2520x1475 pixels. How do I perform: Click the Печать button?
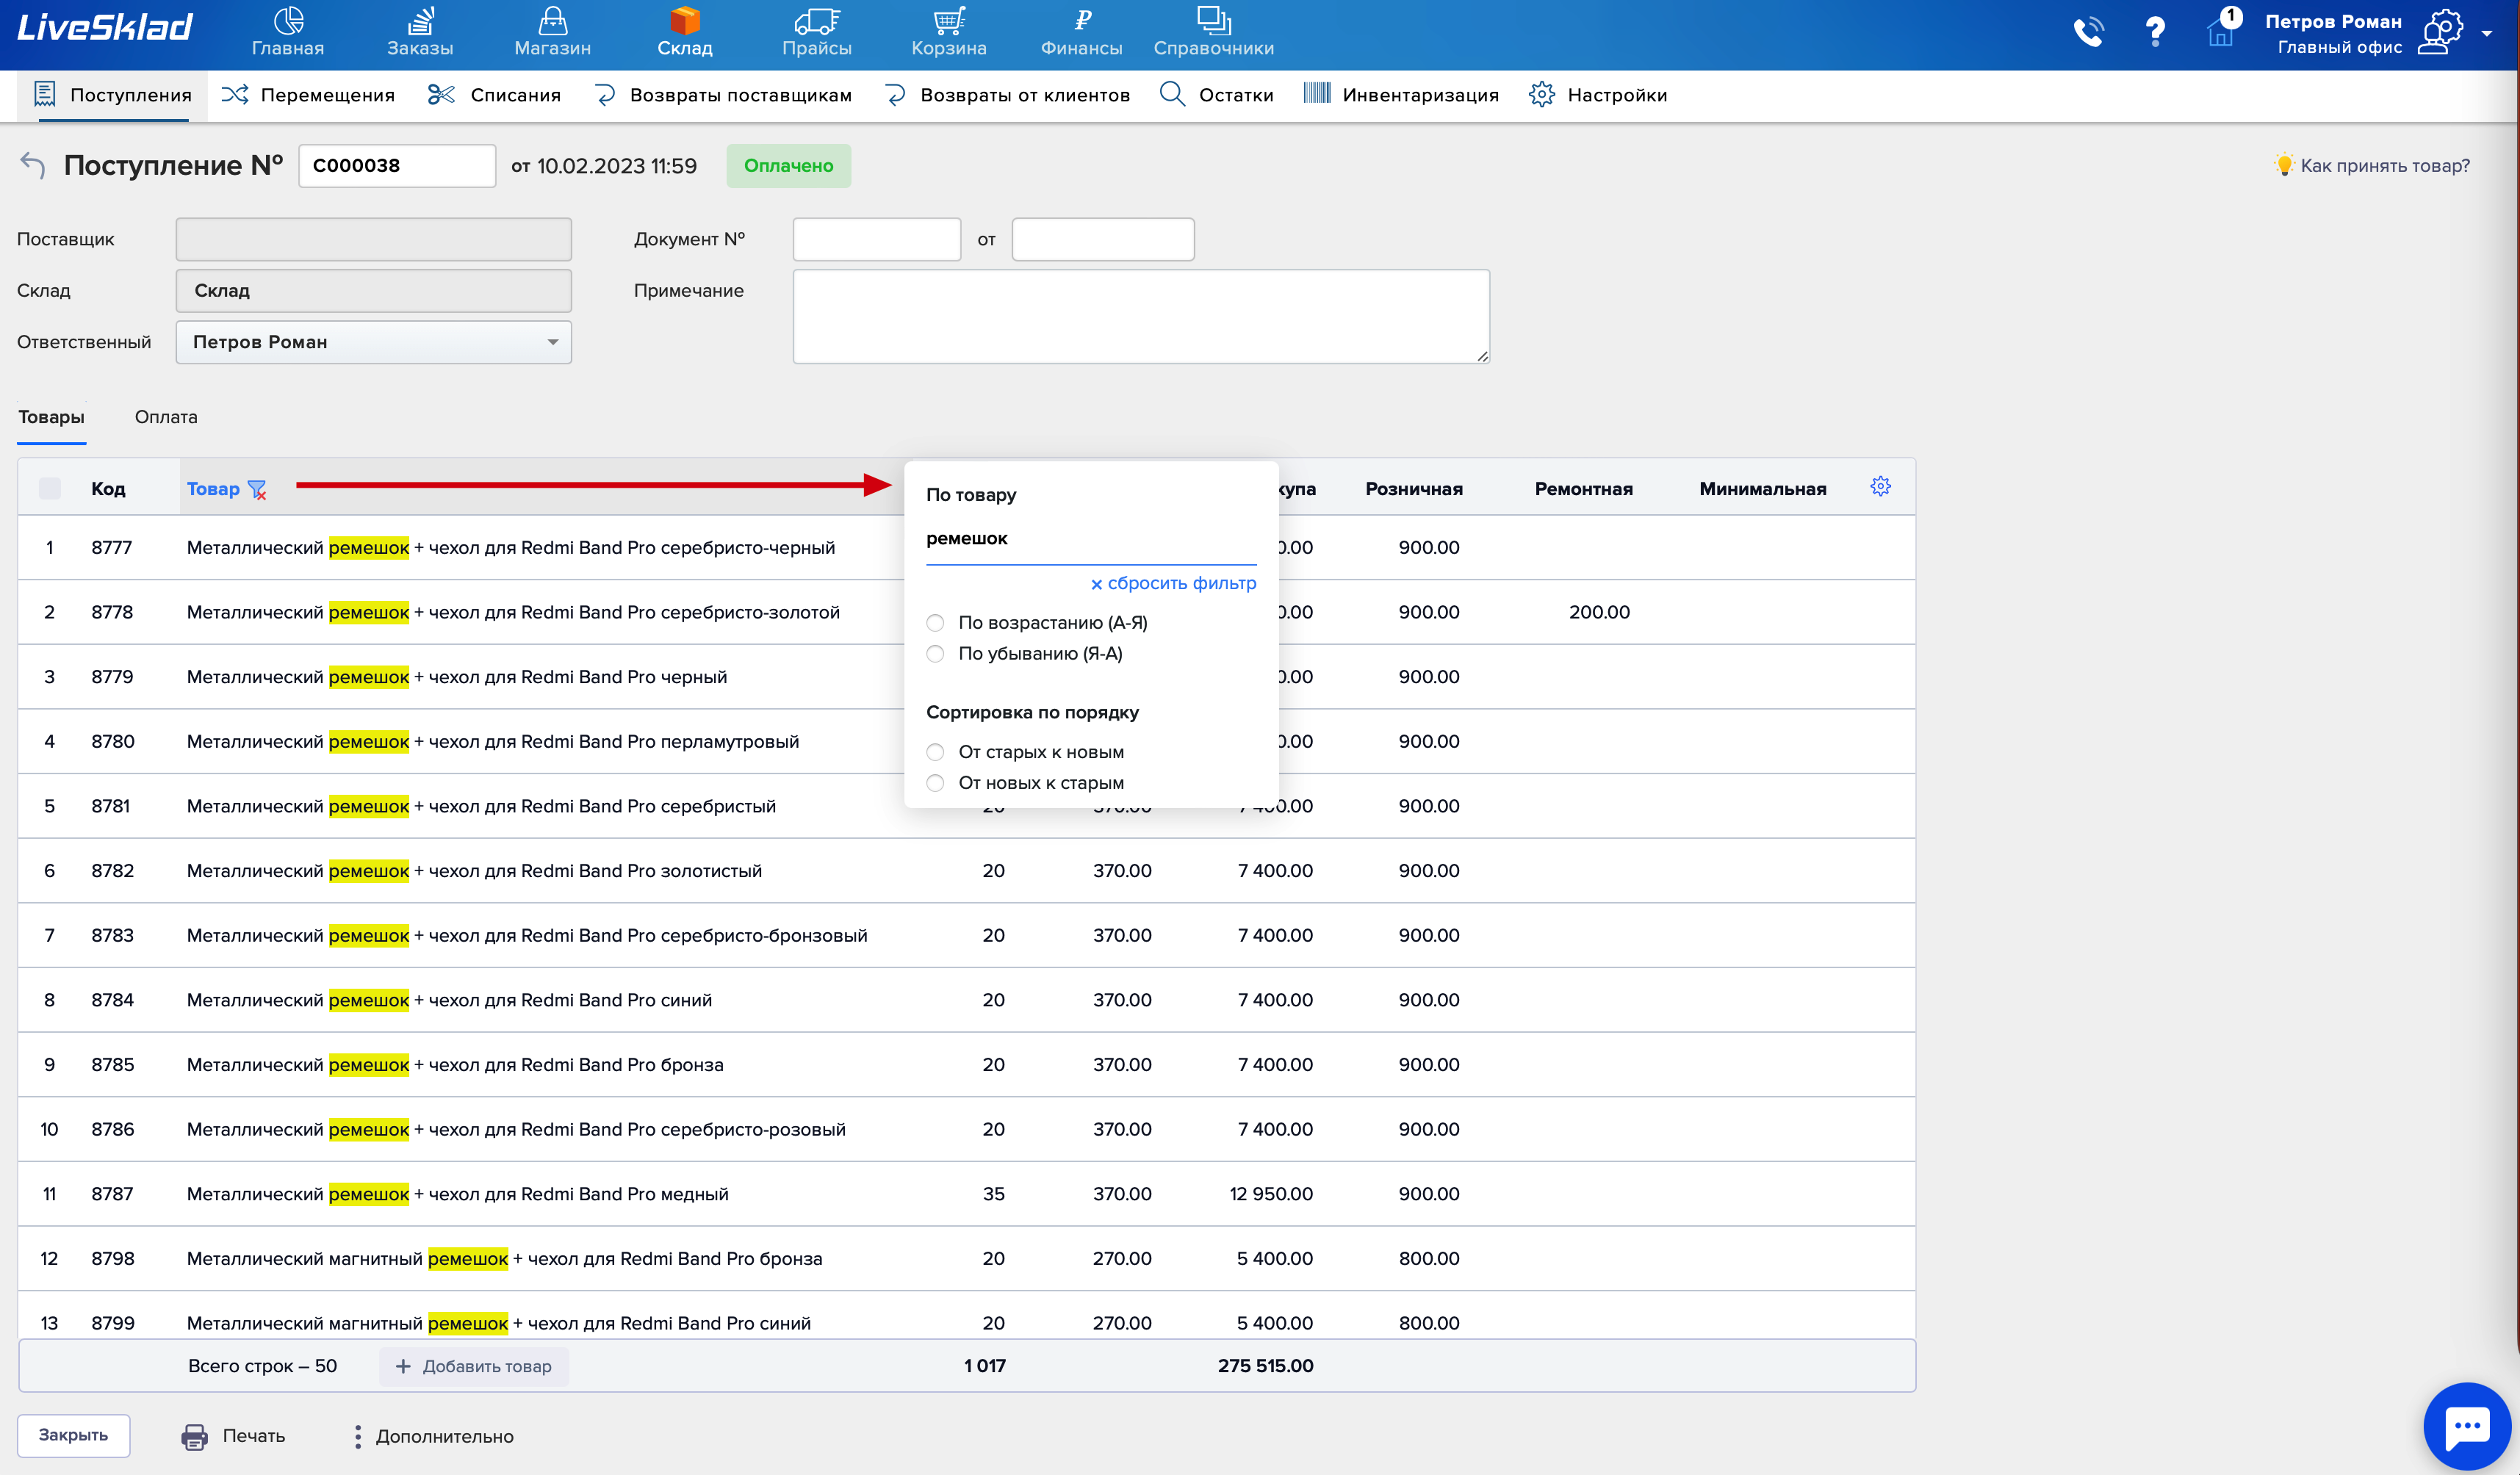[x=233, y=1436]
